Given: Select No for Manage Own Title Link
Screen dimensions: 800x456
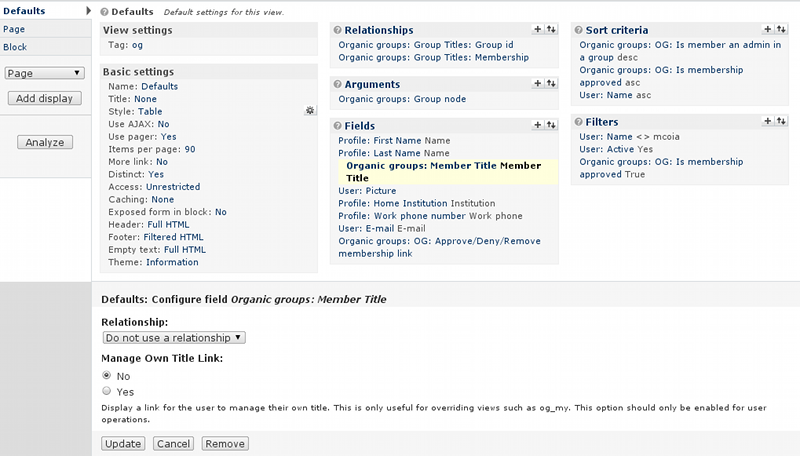Looking at the screenshot, I should 107,375.
